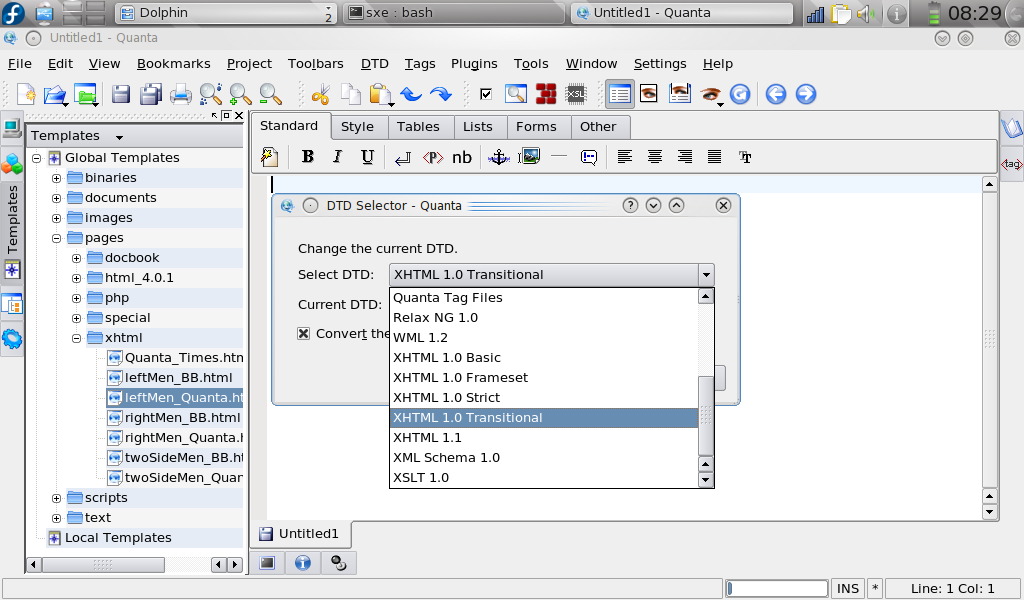Select WML 1.2 option
This screenshot has height=600, width=1024.
coord(543,338)
